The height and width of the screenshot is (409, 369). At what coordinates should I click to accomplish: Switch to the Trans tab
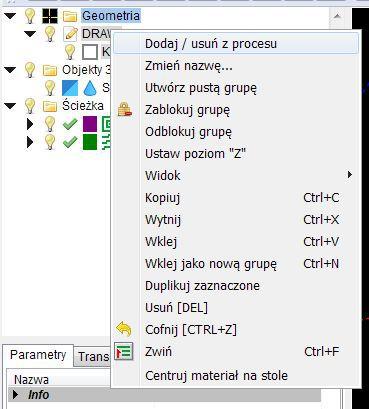tap(92, 357)
